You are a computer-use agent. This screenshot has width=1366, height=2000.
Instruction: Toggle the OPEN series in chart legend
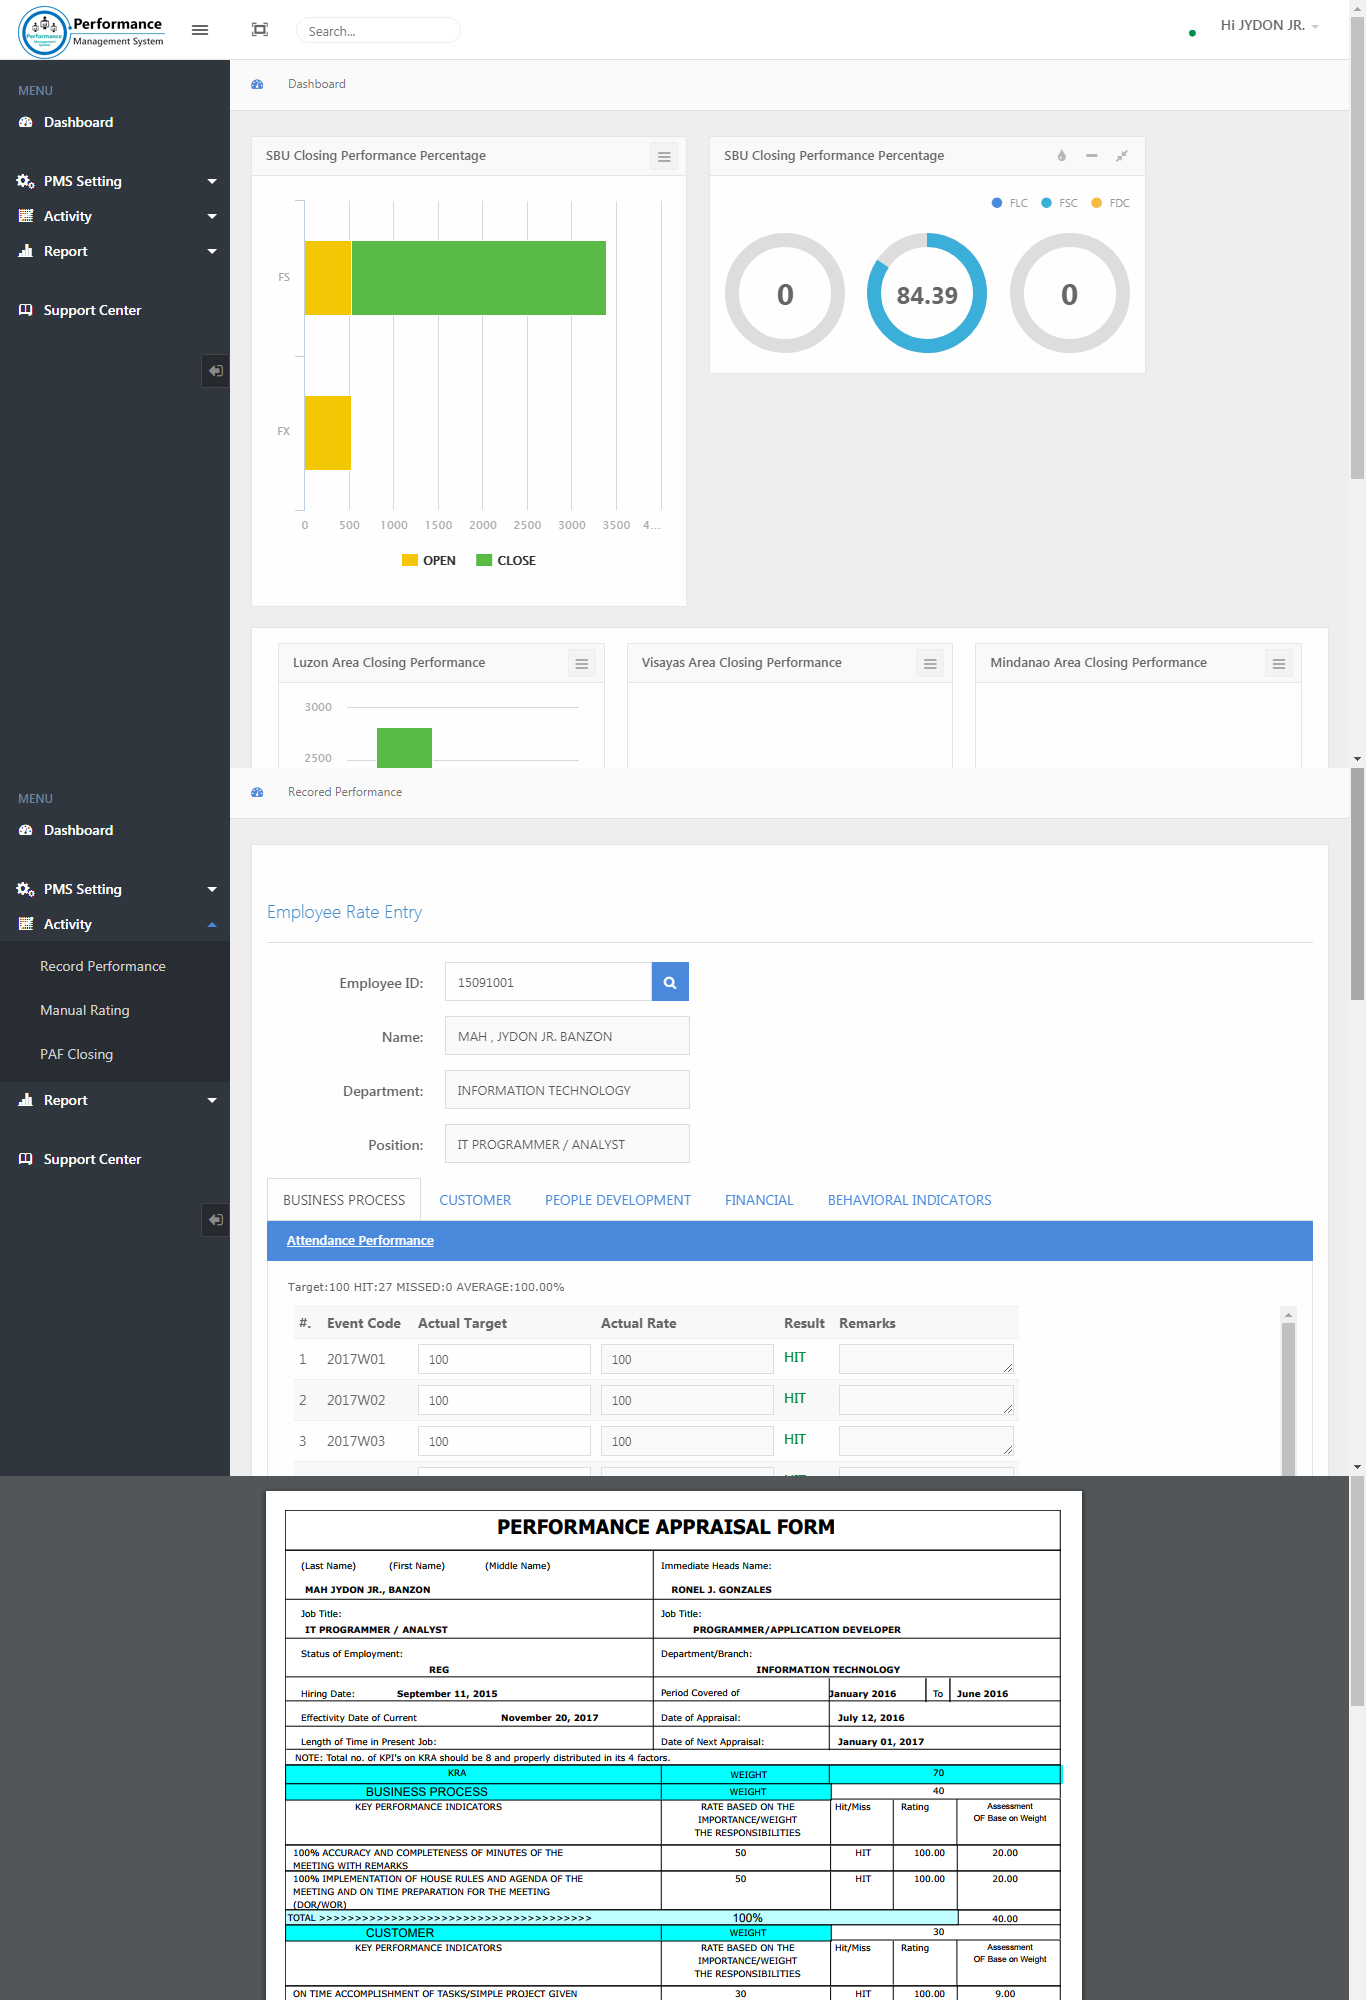click(x=429, y=561)
